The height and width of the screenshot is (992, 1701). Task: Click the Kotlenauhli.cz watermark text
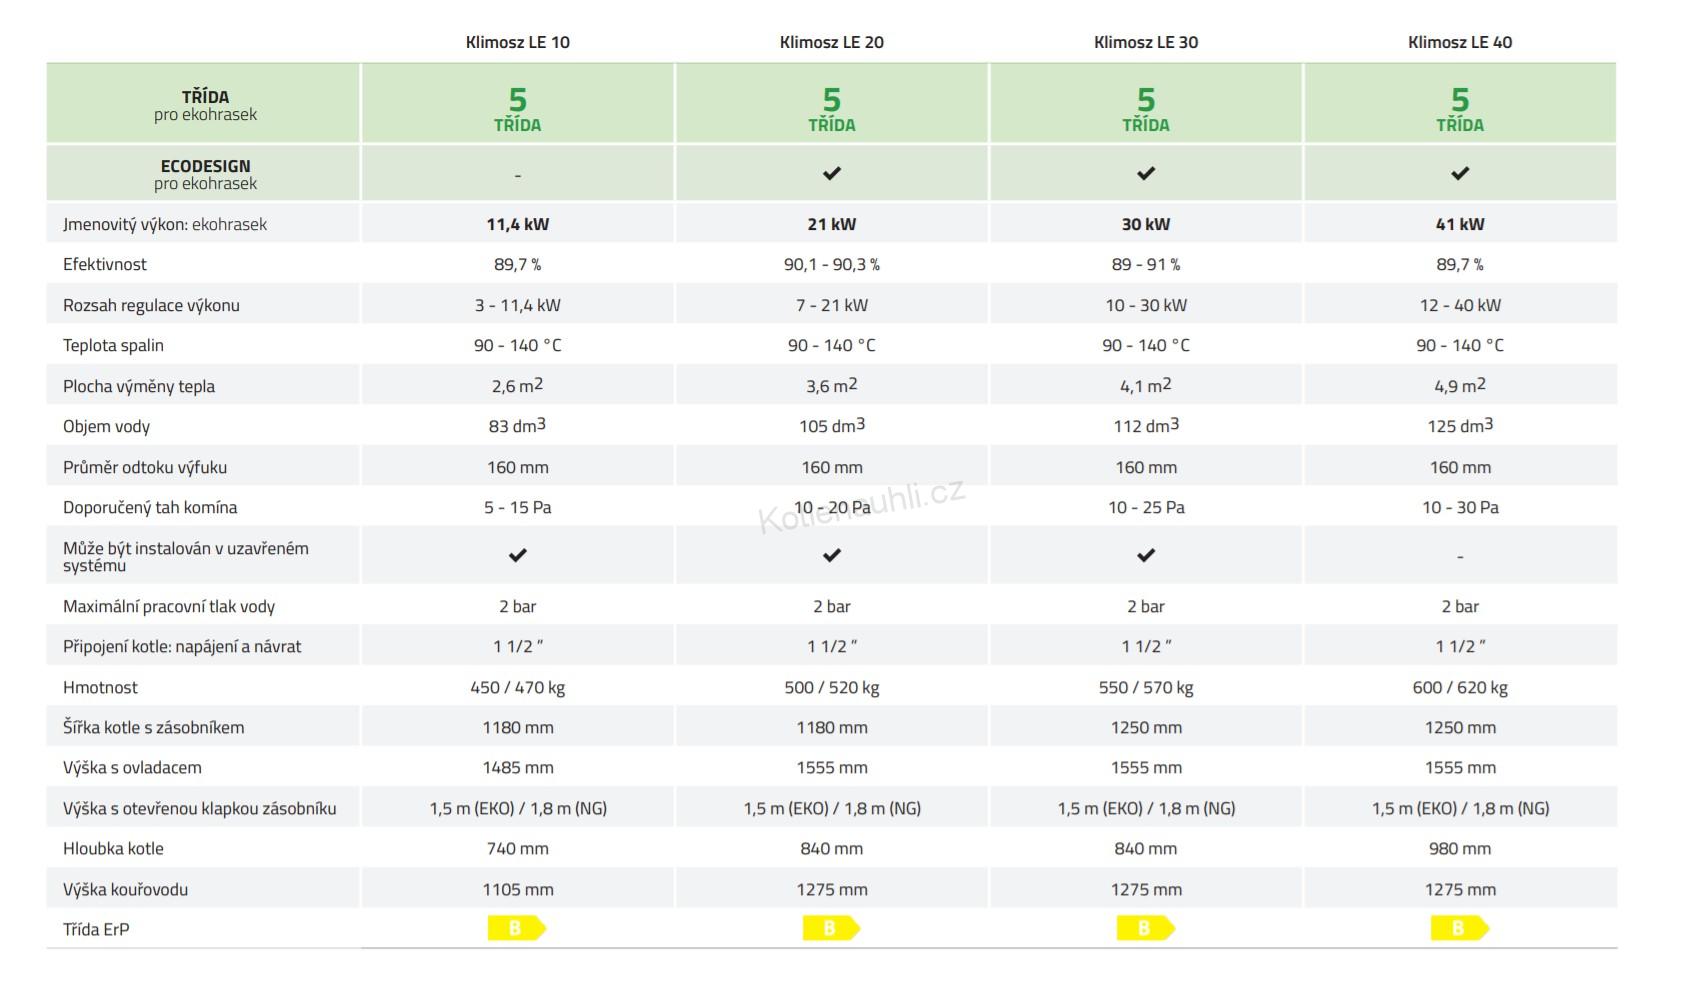click(862, 508)
